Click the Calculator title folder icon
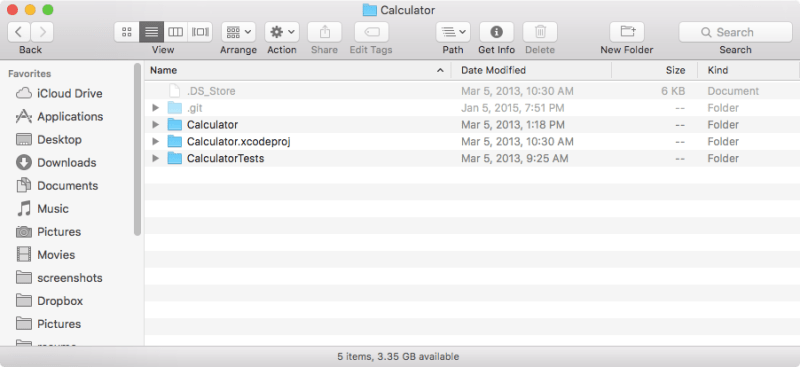Screen dimensions: 800x367 tap(369, 10)
